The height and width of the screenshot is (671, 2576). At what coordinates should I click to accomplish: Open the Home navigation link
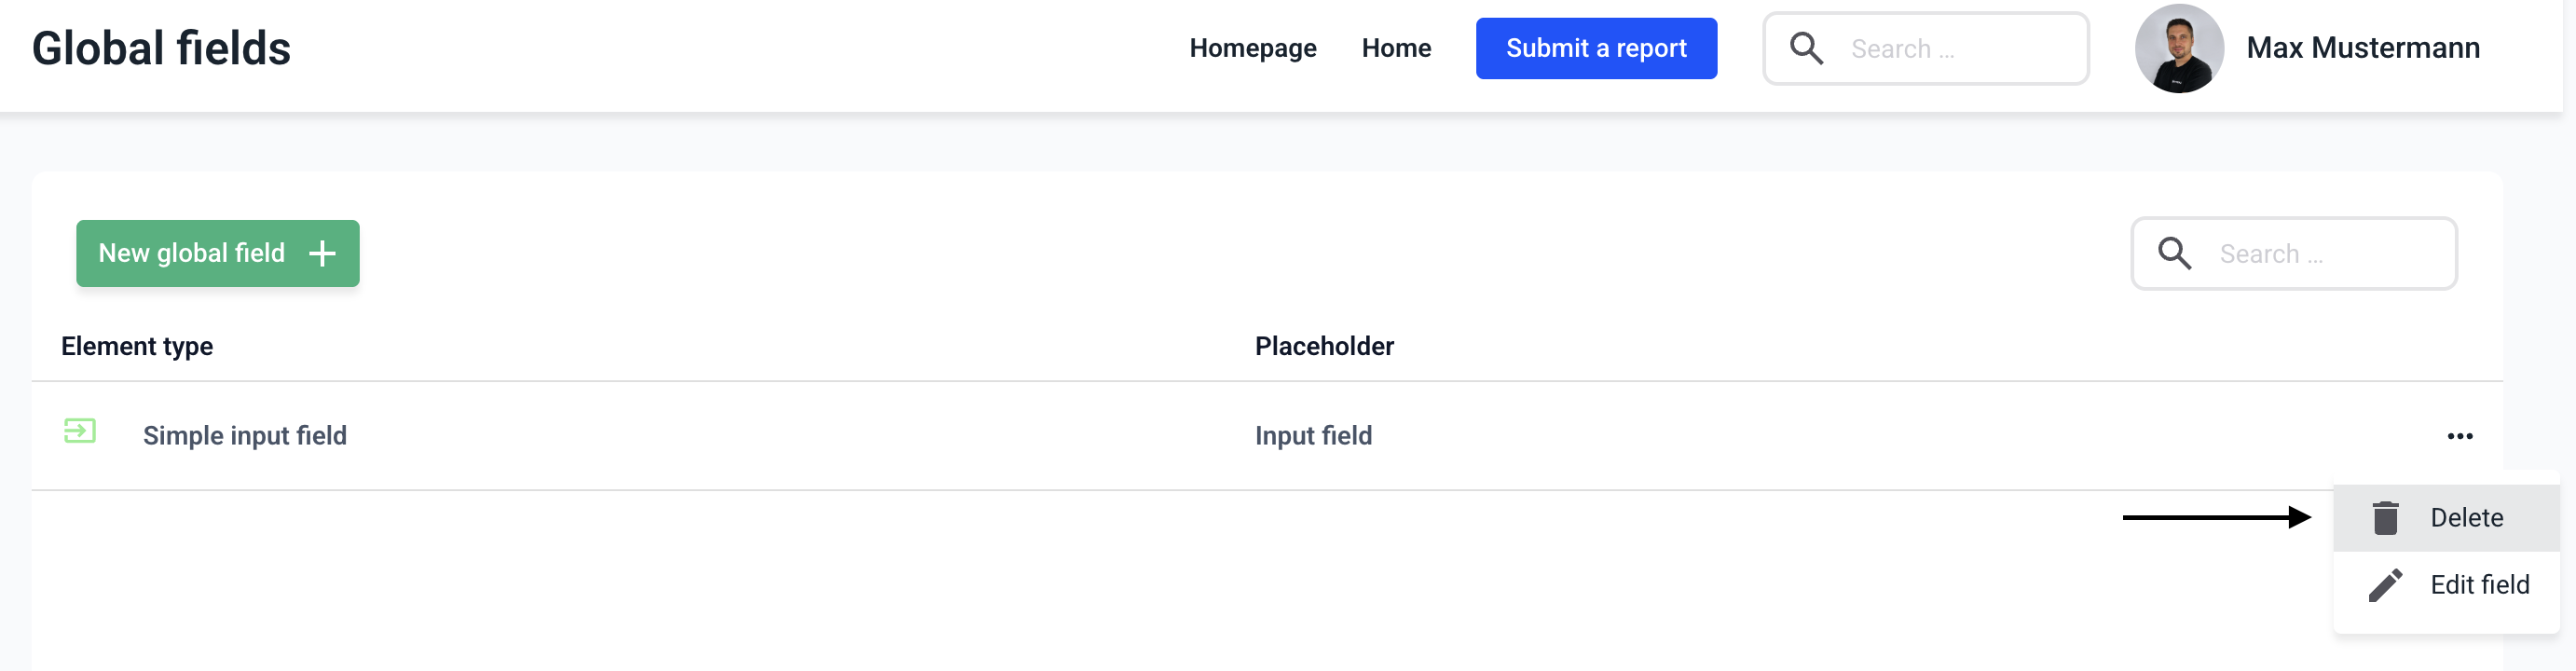1395,48
